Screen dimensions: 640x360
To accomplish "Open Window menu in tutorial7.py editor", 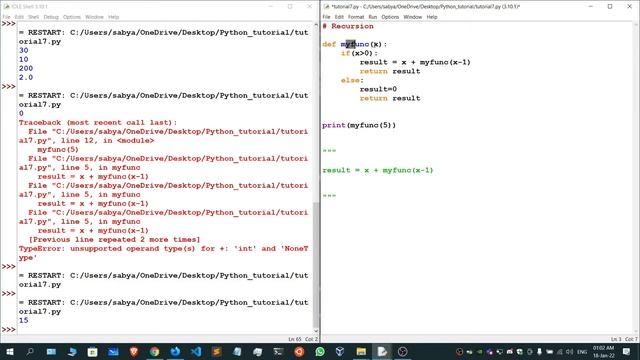I will click(413, 17).
